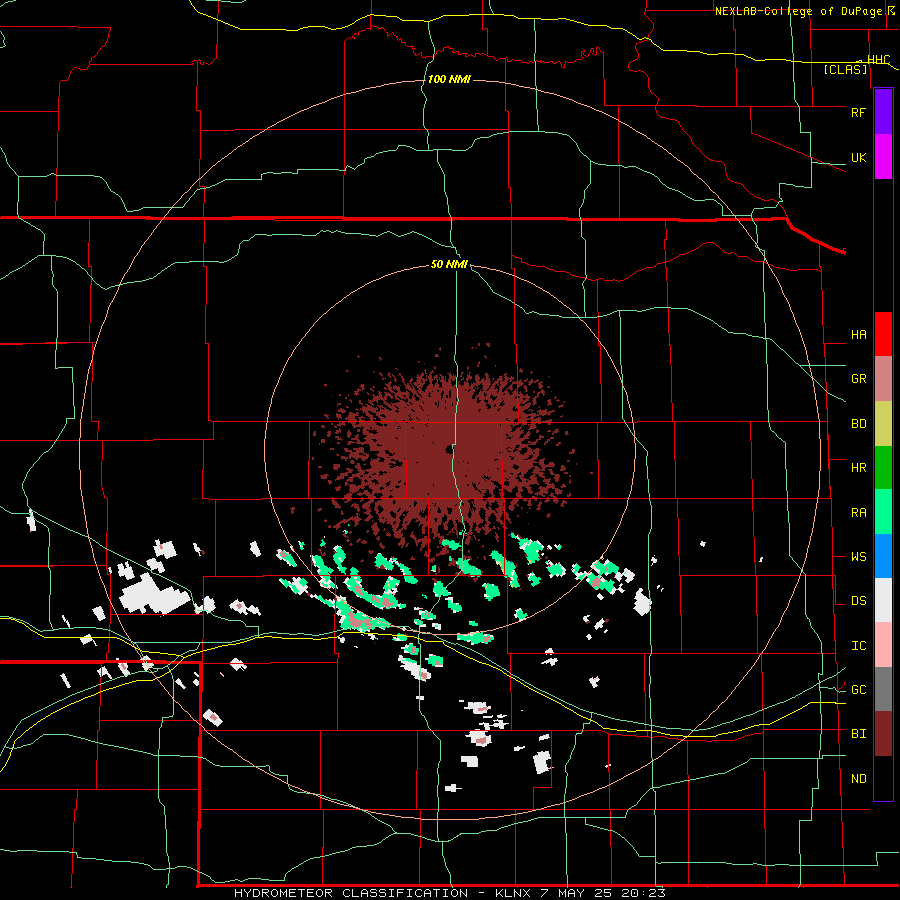
Task: Click the GR legend label
Action: (x=858, y=379)
